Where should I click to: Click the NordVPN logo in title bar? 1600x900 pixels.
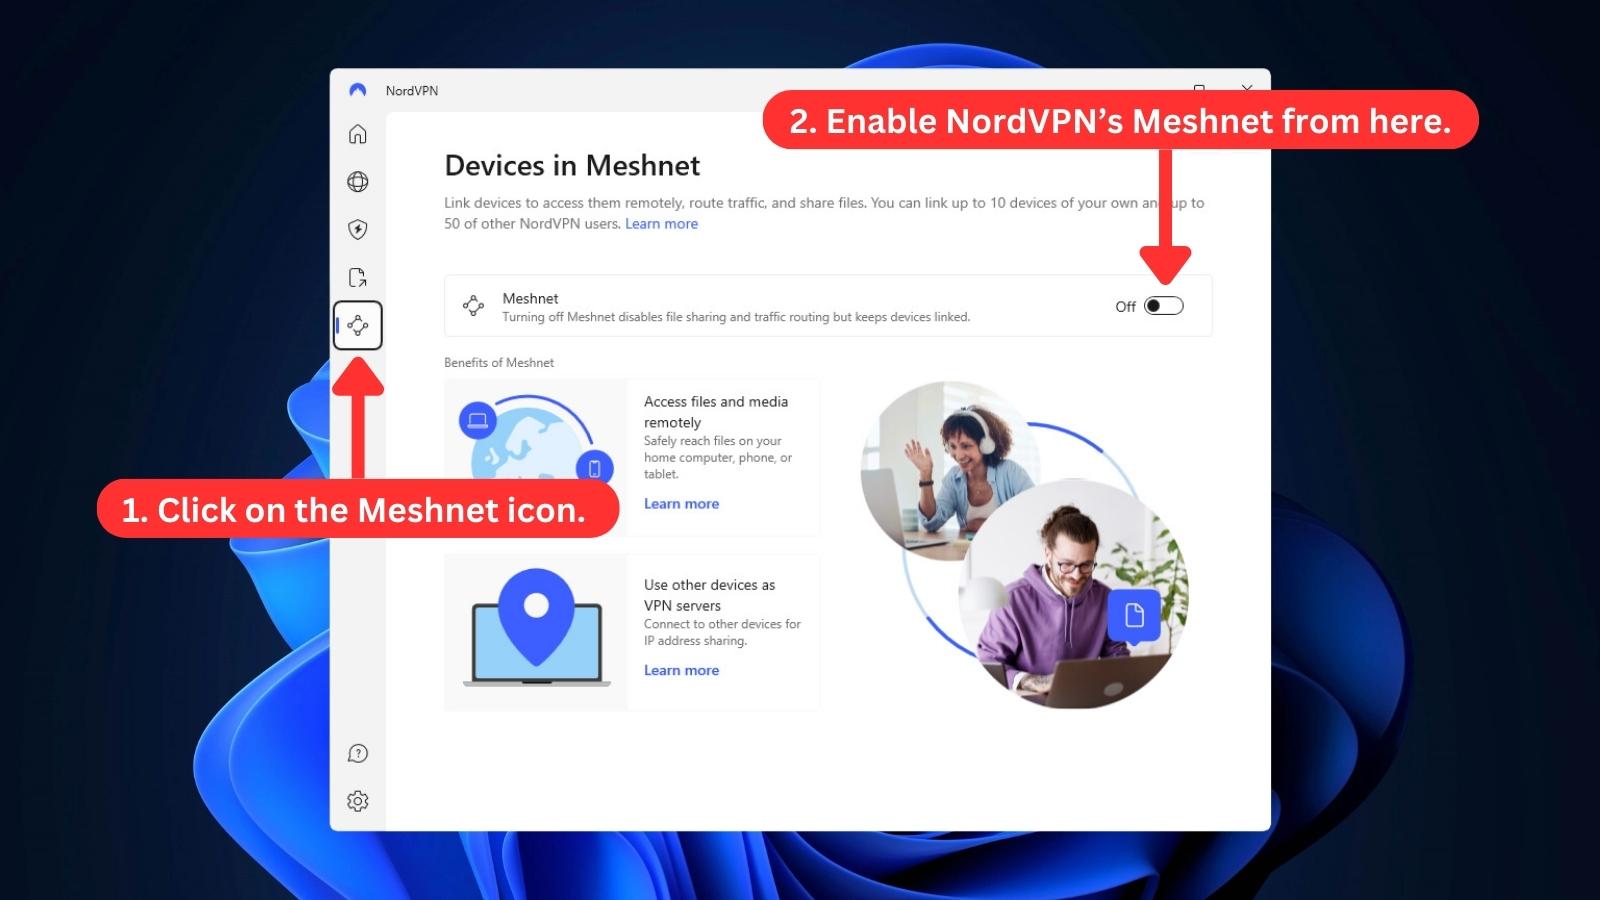tap(358, 90)
